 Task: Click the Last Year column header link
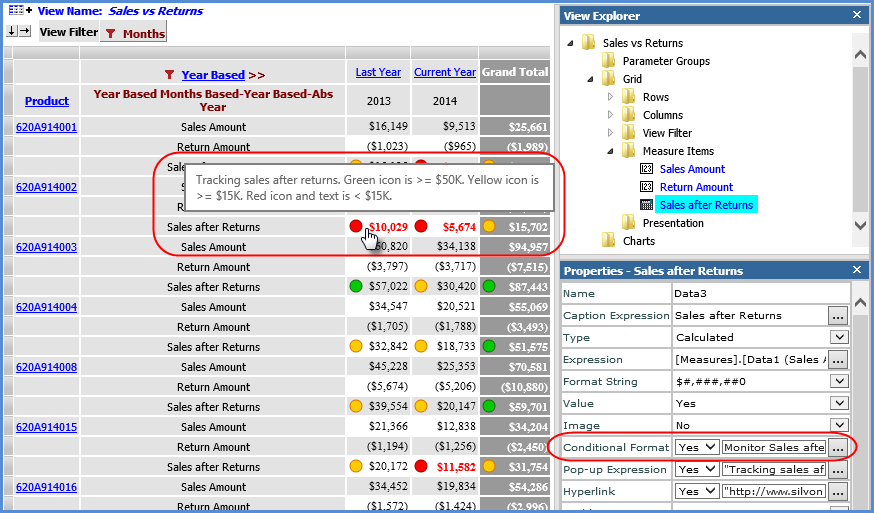378,72
